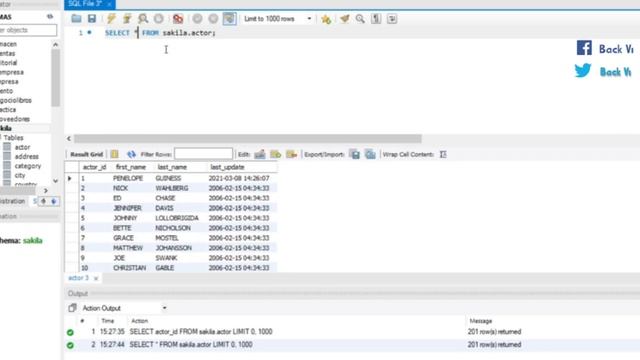Open the address table in tree
The image size is (640, 360).
tap(26, 157)
